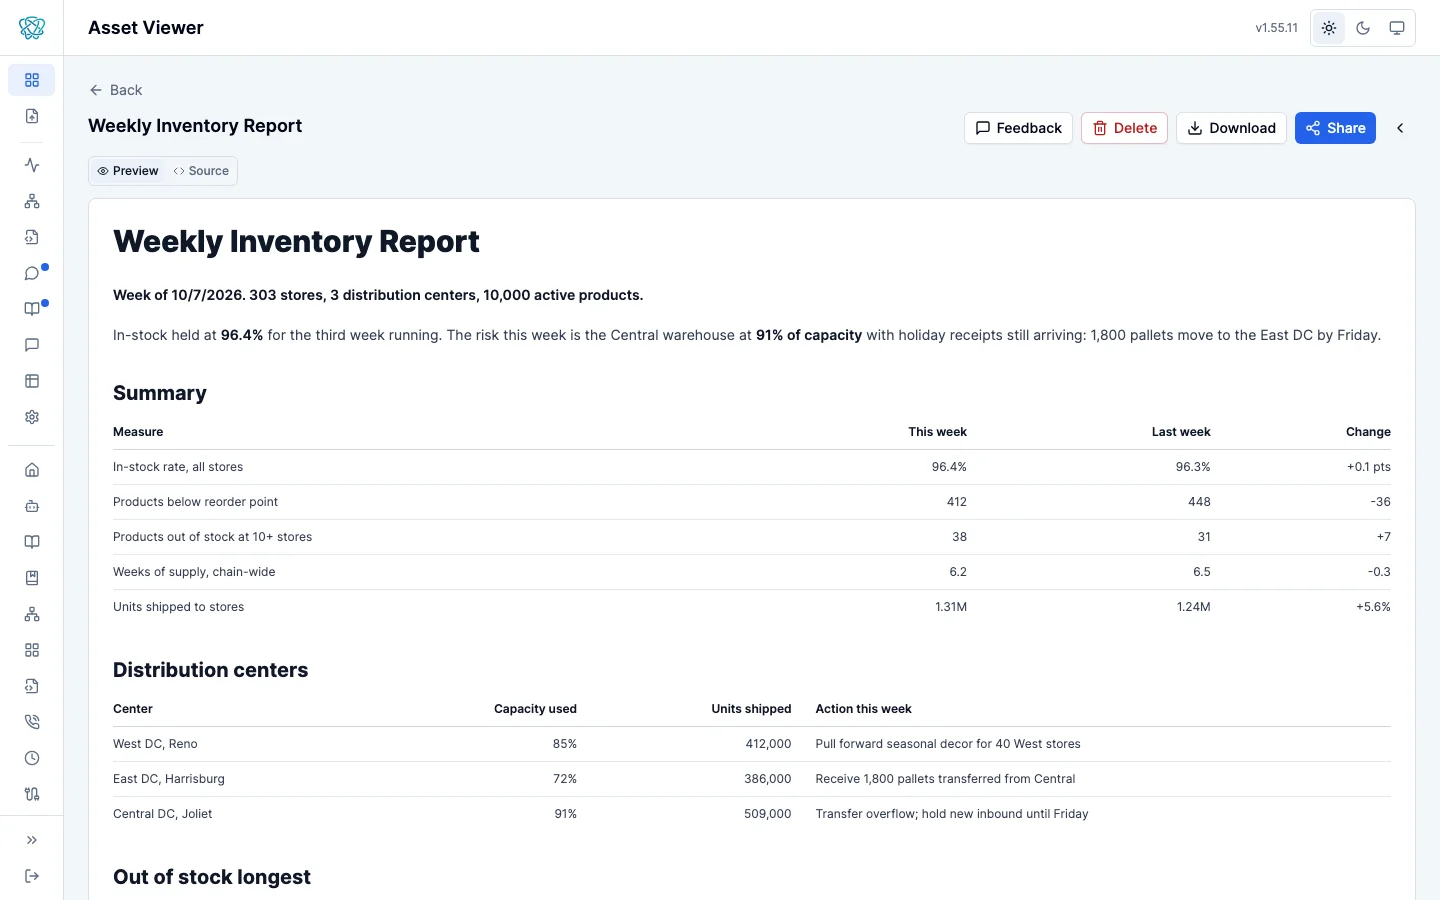Click the "East DC, Harrisburg" cell
1440x900 pixels.
pos(169,779)
